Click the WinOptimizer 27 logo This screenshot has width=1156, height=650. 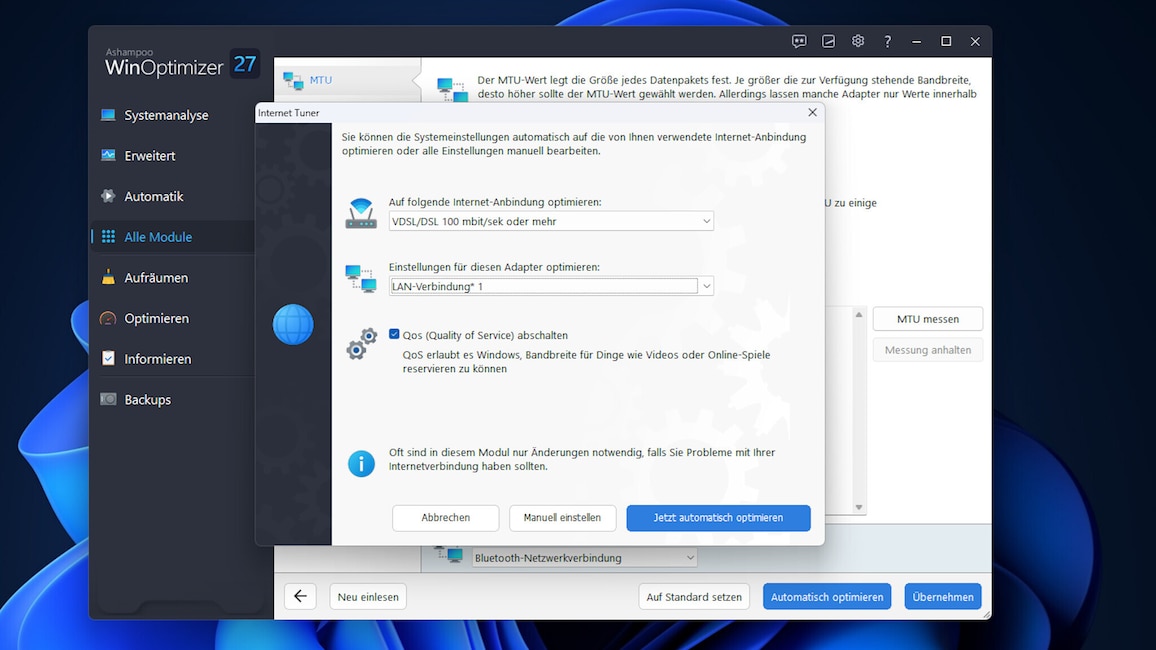coord(181,63)
